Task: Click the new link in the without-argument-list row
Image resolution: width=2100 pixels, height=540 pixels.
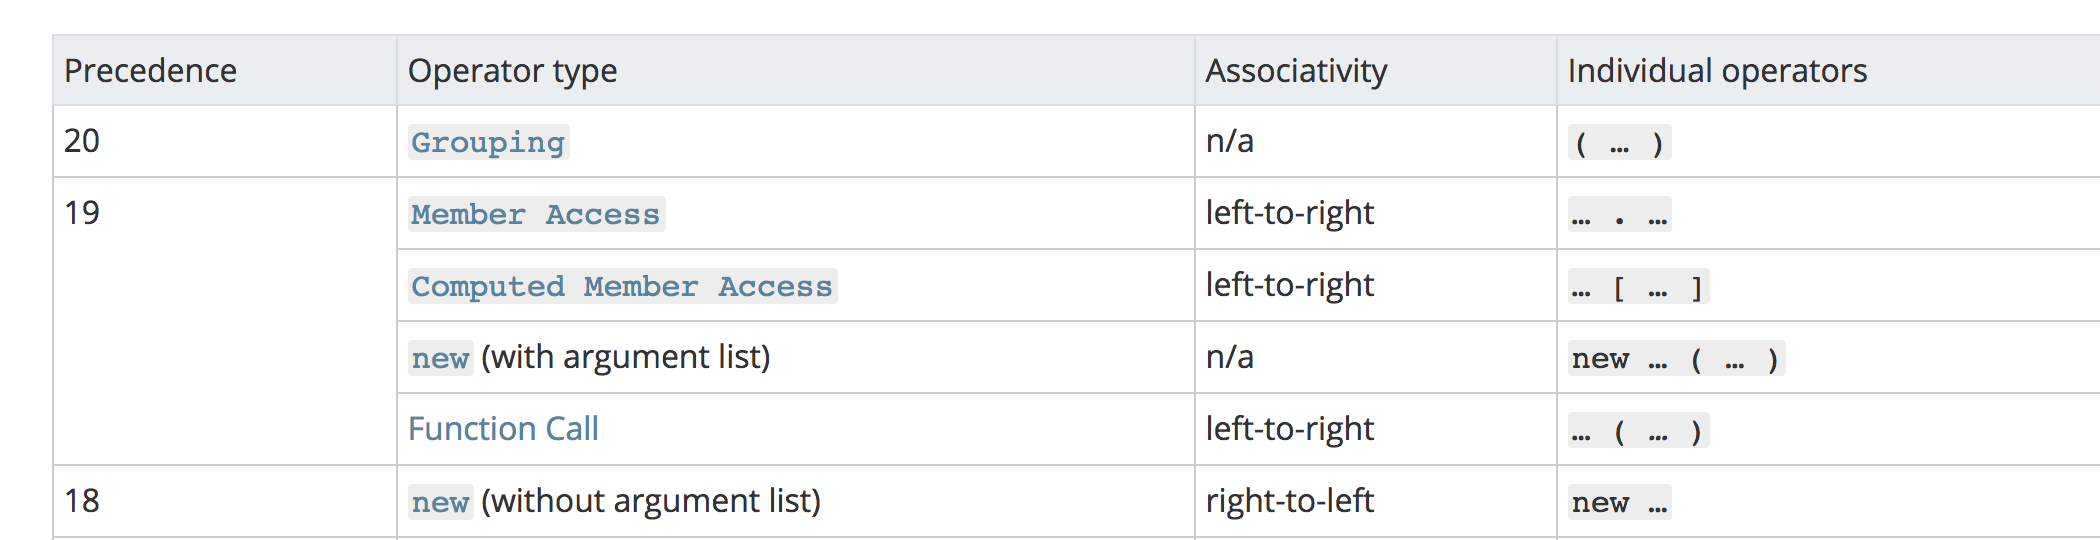Action: click(440, 503)
